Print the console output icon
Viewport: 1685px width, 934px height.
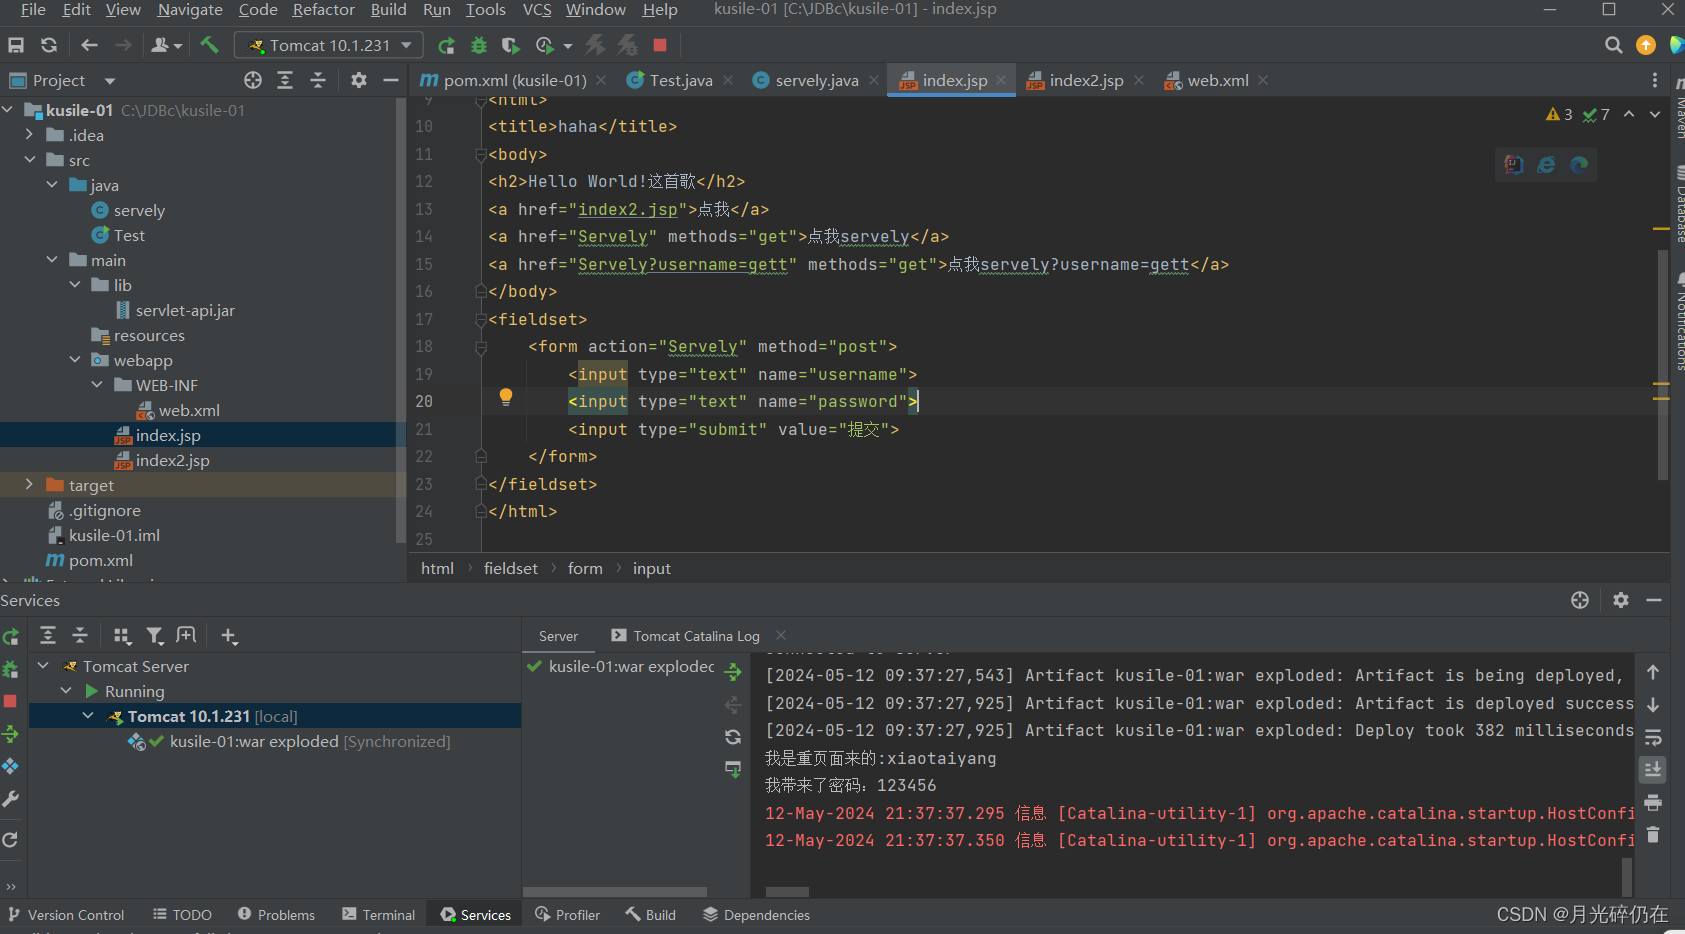(x=1653, y=803)
